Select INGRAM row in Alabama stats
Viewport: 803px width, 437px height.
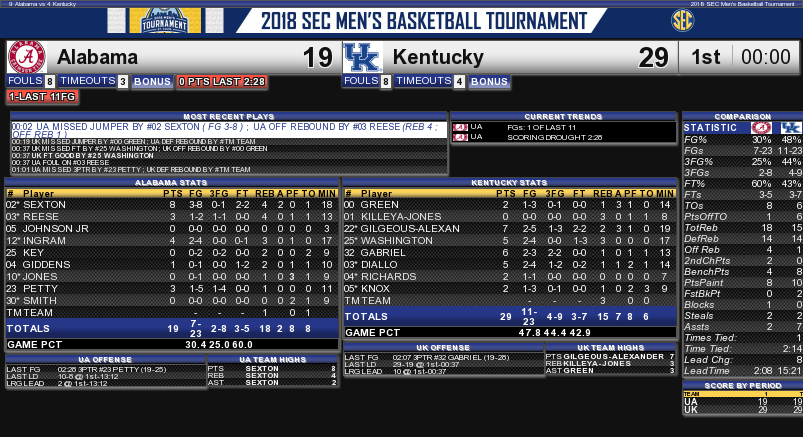coord(172,241)
